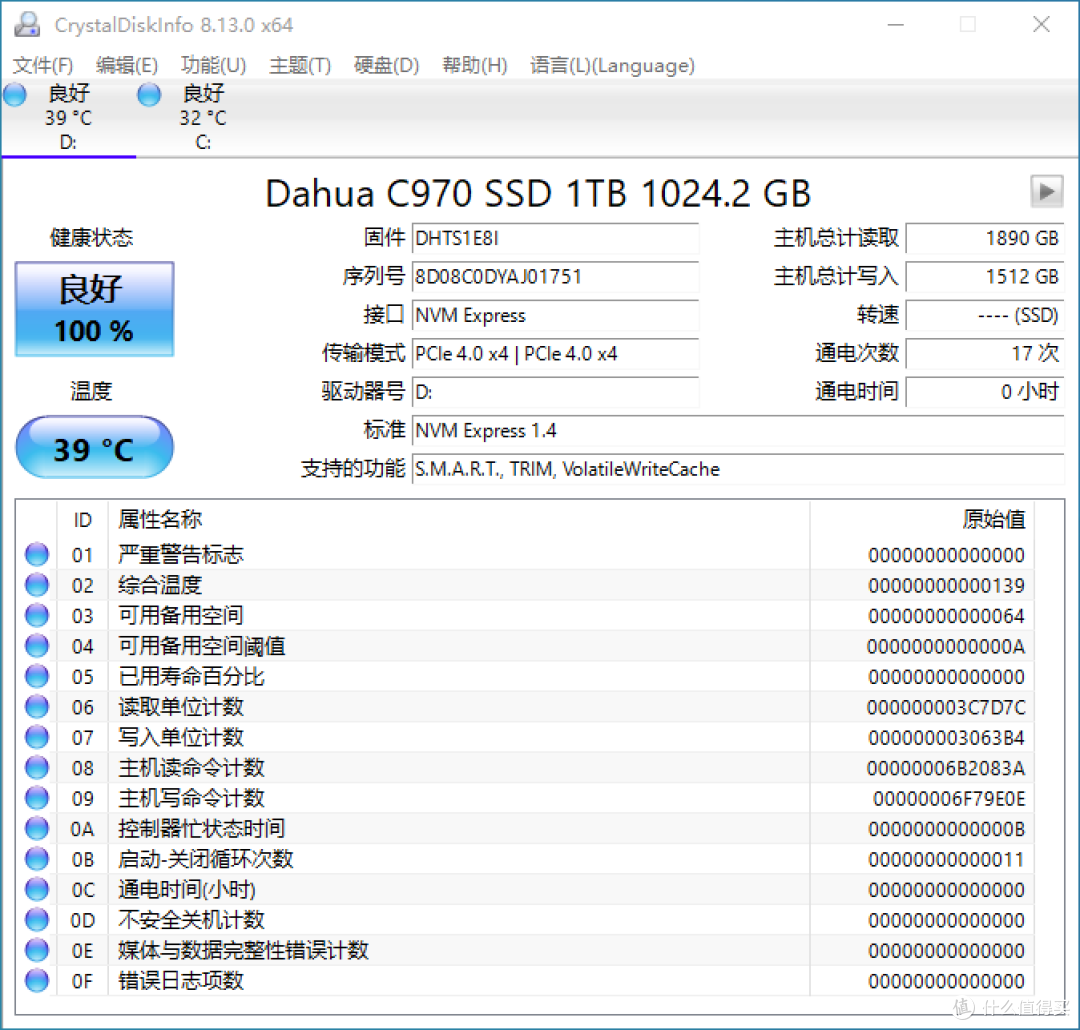Click the blue status dot beside 错误日志项数
The image size is (1080, 1030).
pos(36,981)
